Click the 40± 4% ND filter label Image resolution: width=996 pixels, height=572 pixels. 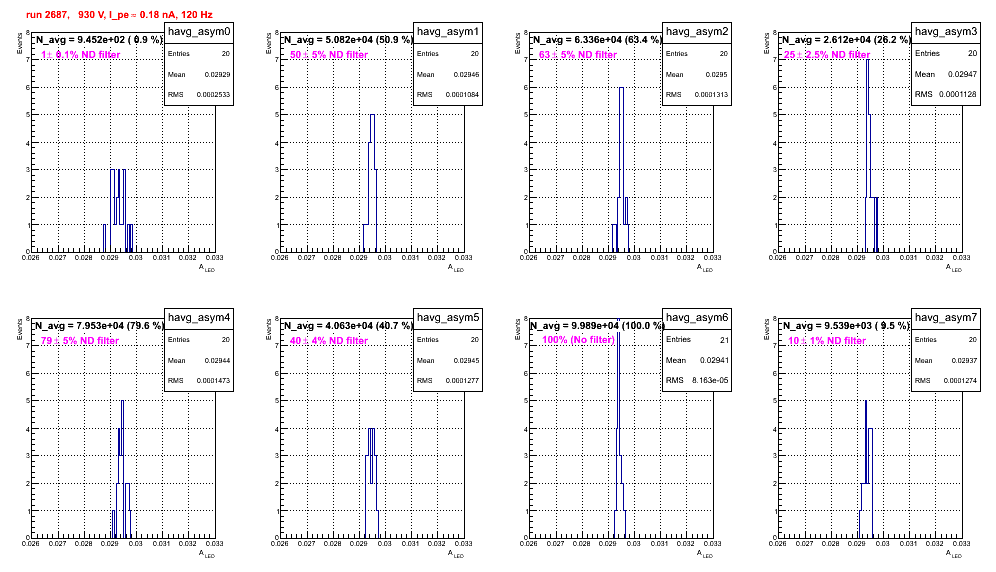pyautogui.click(x=328, y=341)
